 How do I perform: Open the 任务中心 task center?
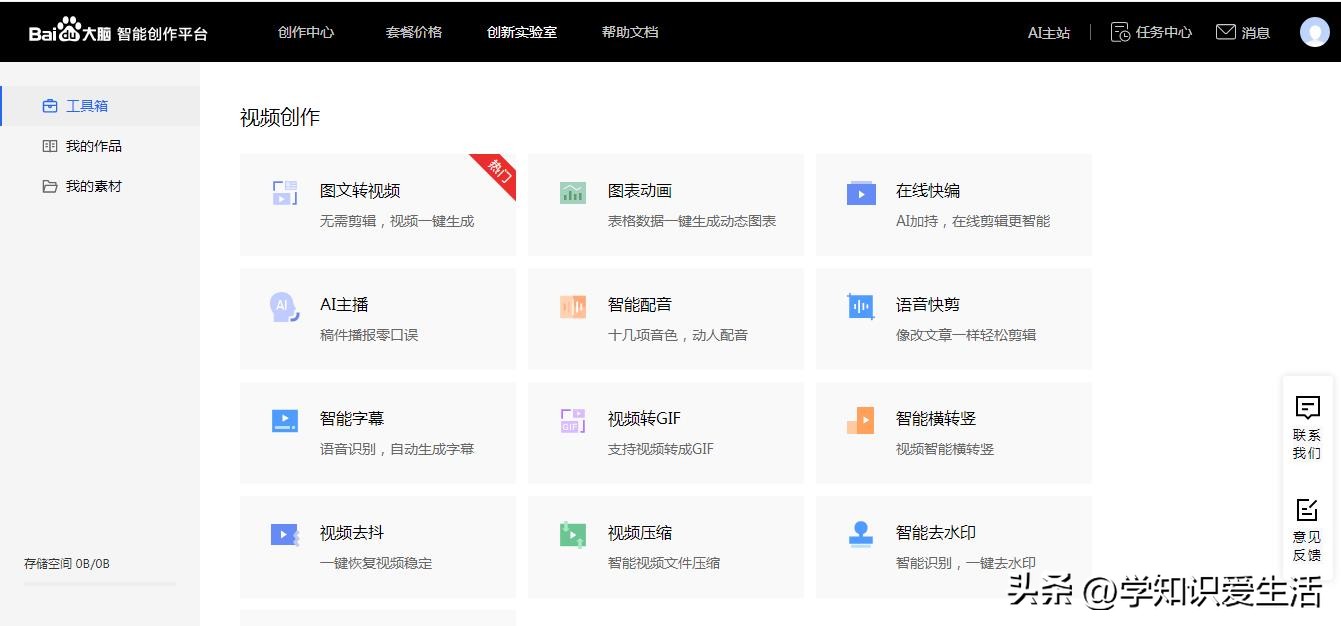pyautogui.click(x=1152, y=31)
